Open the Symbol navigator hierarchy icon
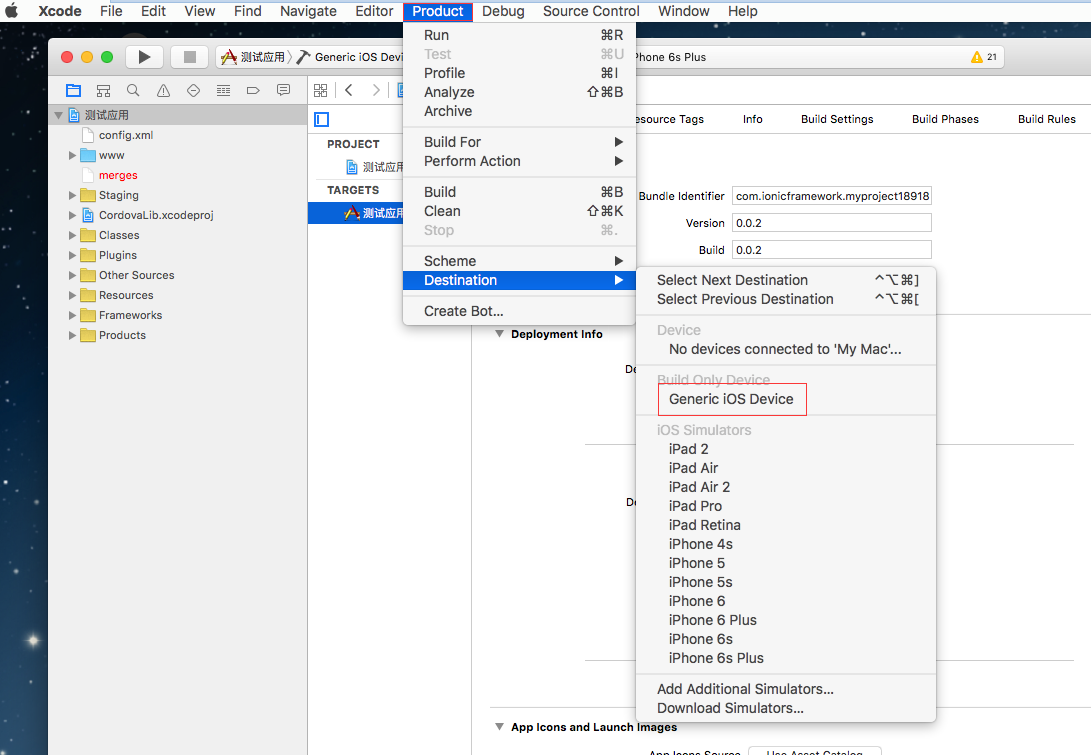1091x755 pixels. 104,90
